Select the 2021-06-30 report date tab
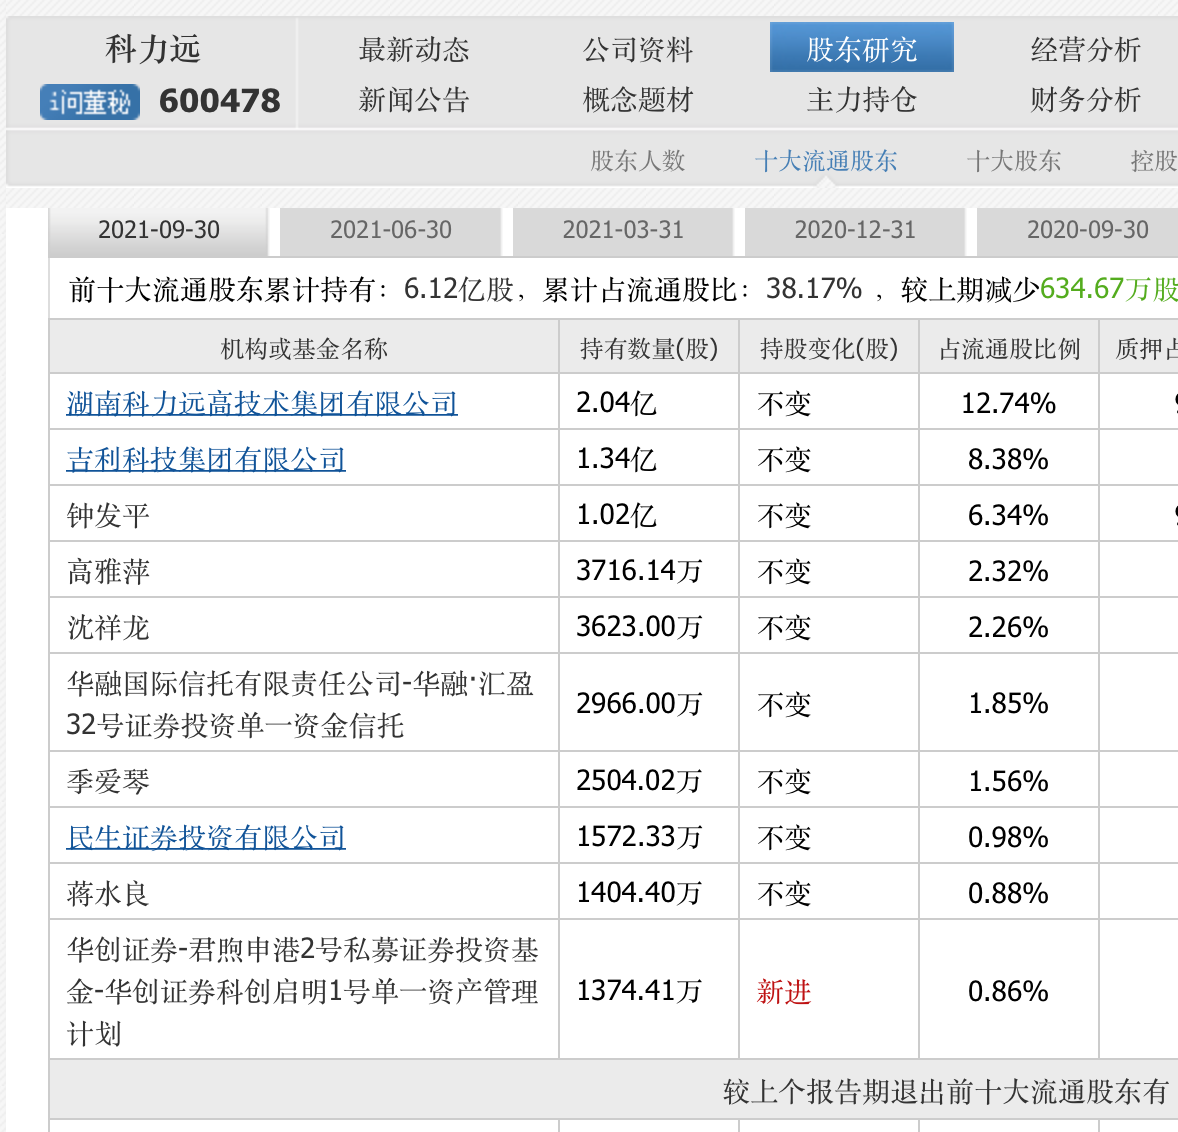This screenshot has width=1178, height=1132. [x=391, y=231]
